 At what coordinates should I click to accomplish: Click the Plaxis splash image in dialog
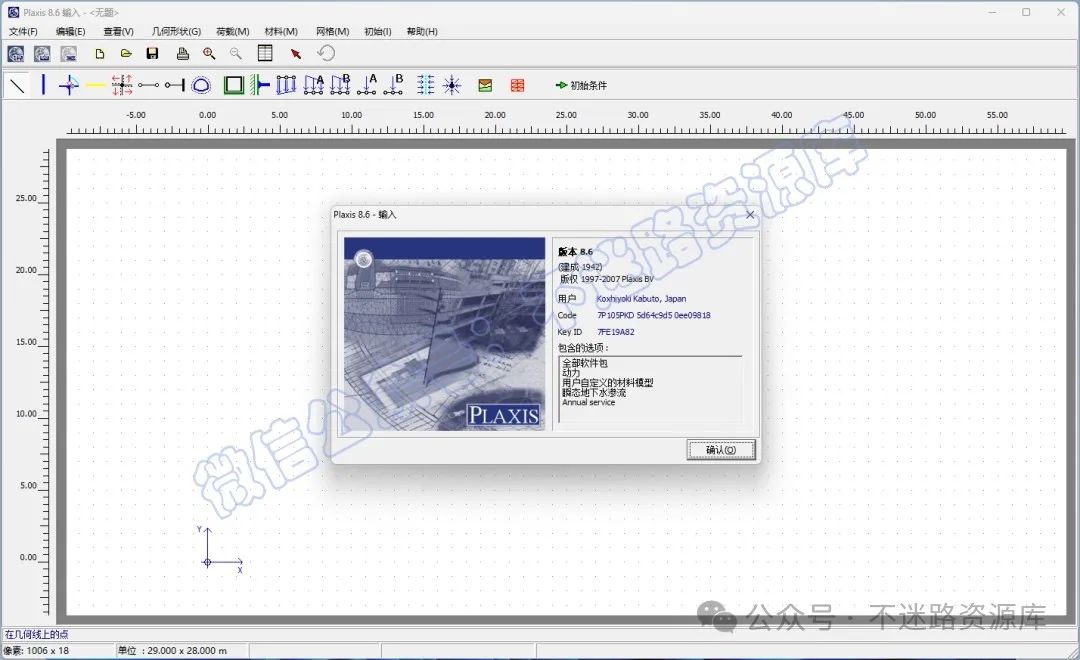click(444, 334)
